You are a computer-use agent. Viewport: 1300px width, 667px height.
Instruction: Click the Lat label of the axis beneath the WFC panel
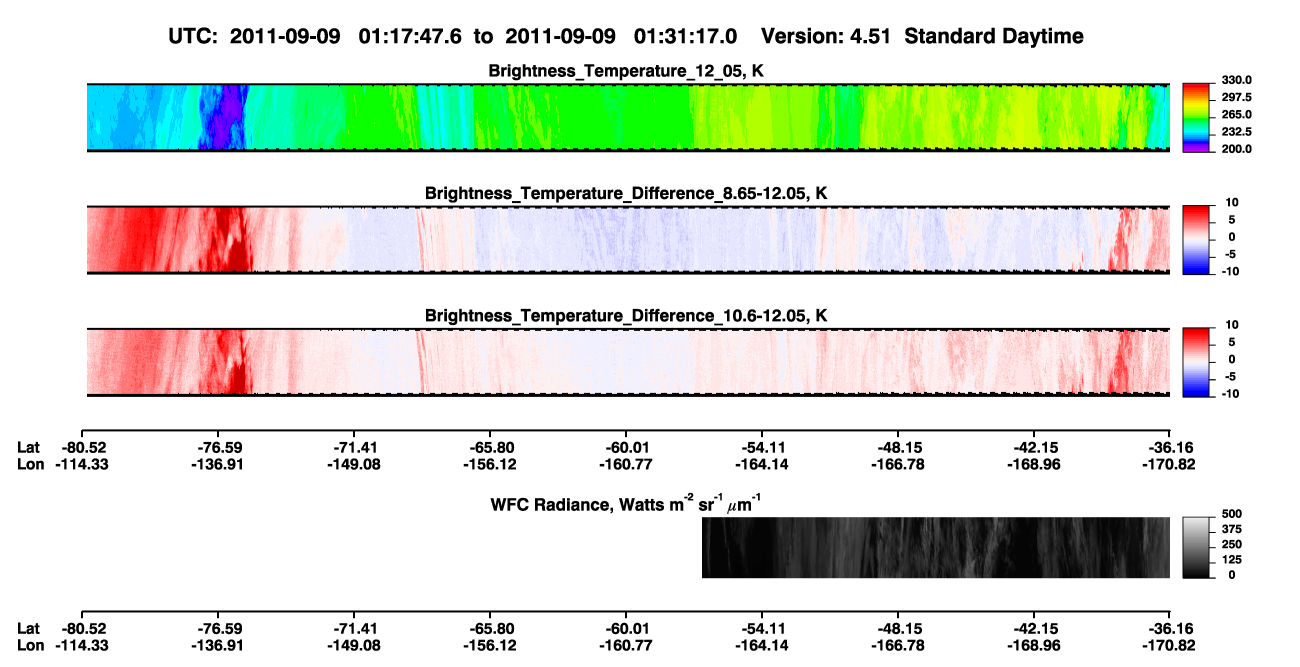click(28, 628)
